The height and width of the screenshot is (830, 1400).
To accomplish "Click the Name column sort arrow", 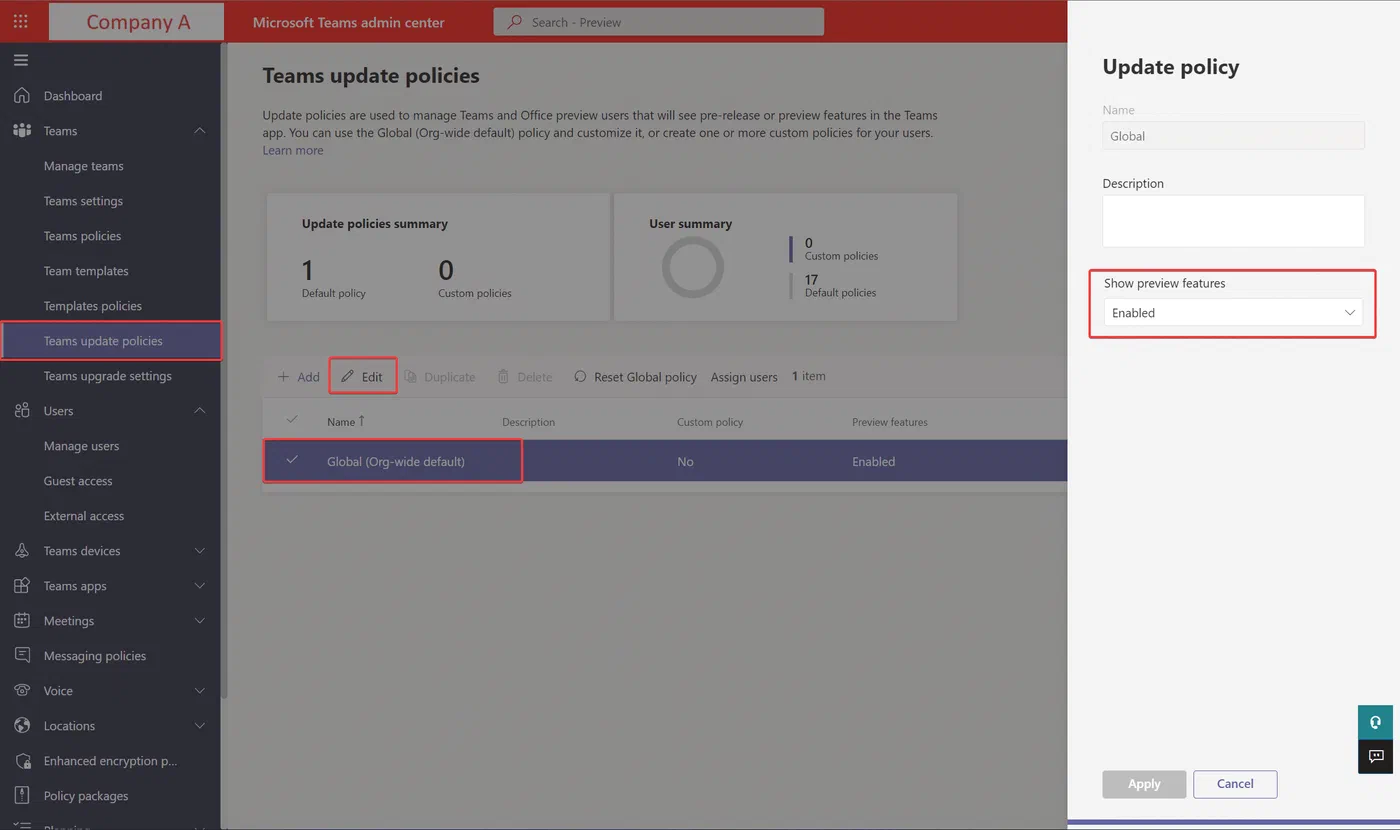I will pos(361,421).
